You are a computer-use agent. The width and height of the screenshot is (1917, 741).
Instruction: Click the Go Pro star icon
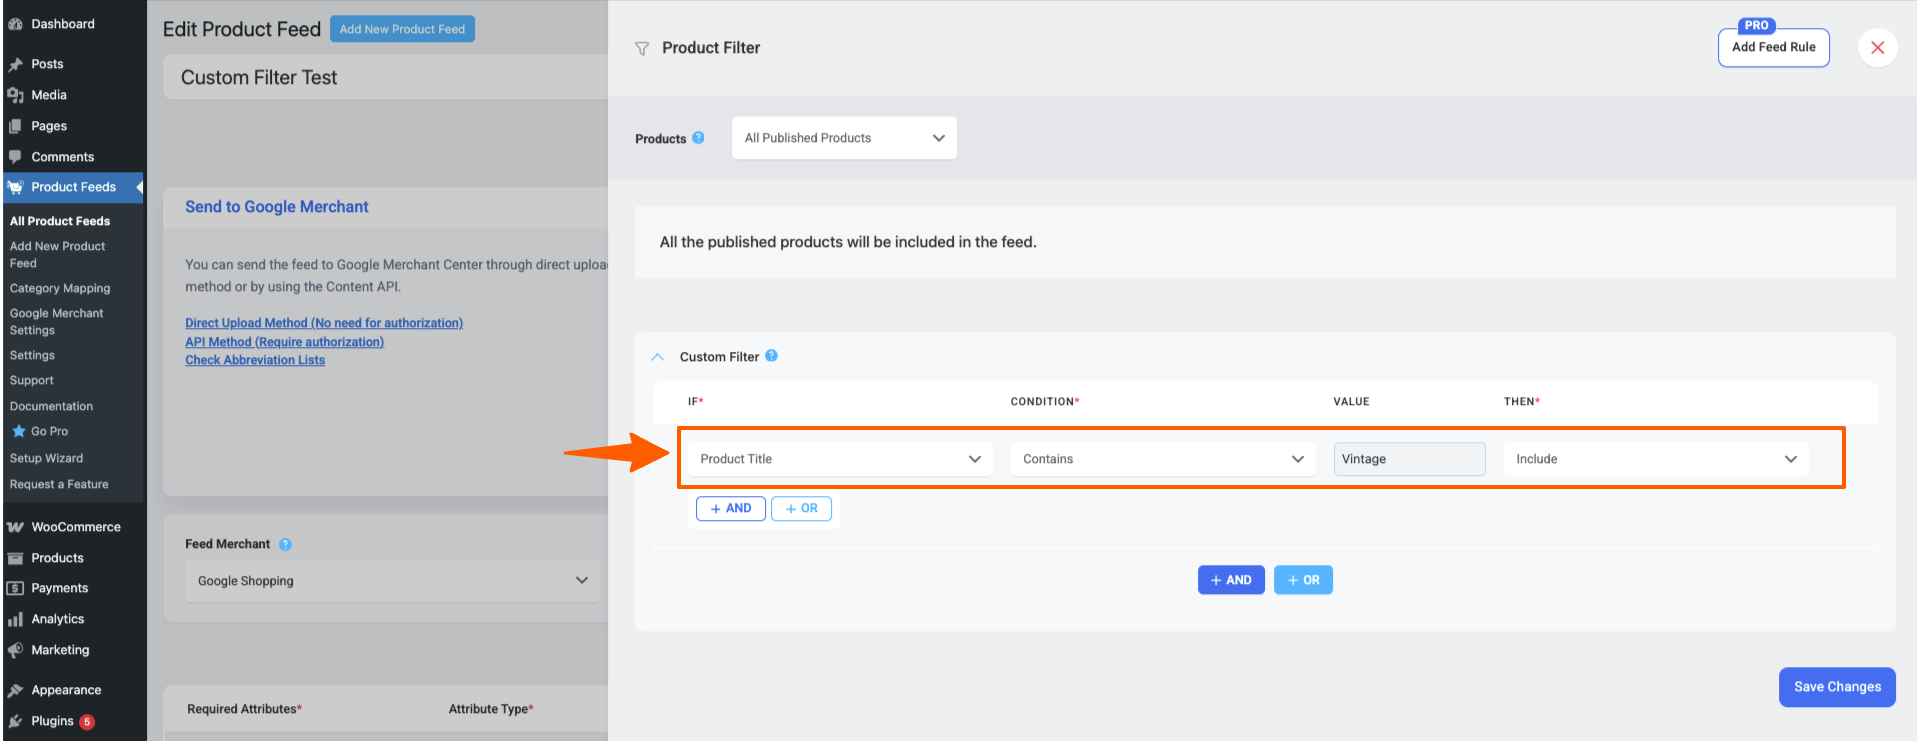[18, 431]
